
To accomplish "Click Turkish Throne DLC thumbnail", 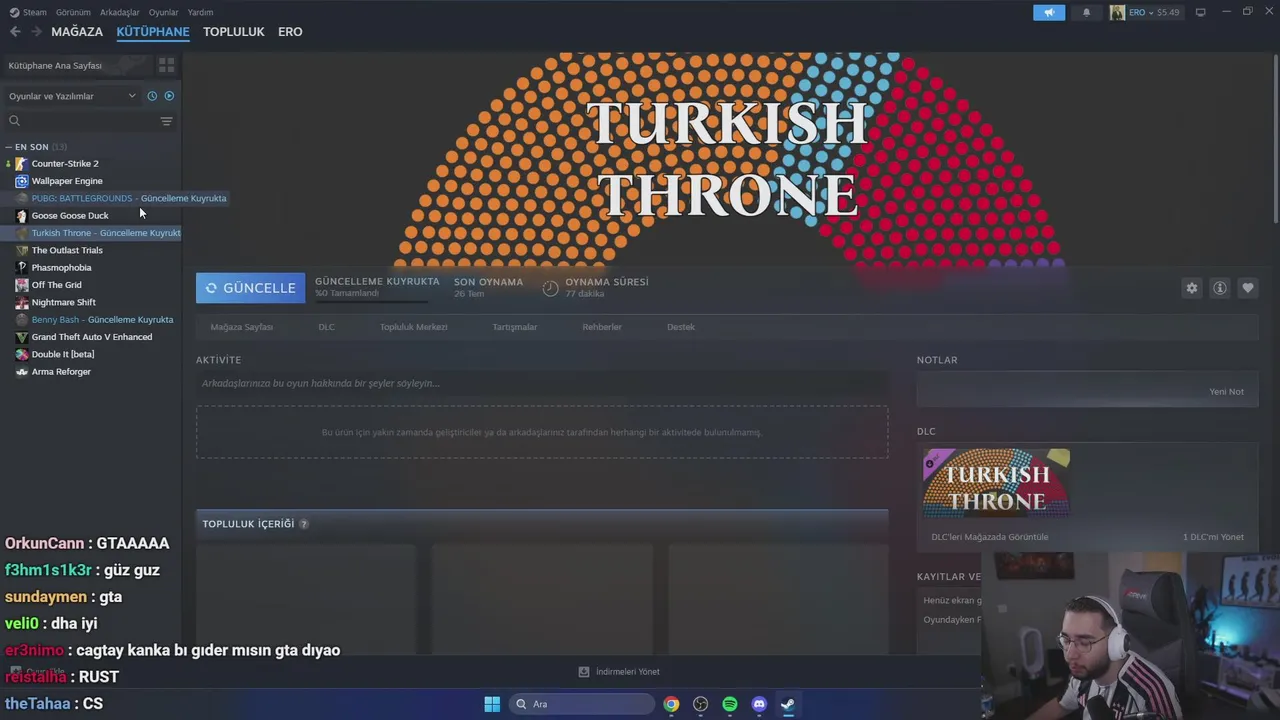I will (996, 483).
